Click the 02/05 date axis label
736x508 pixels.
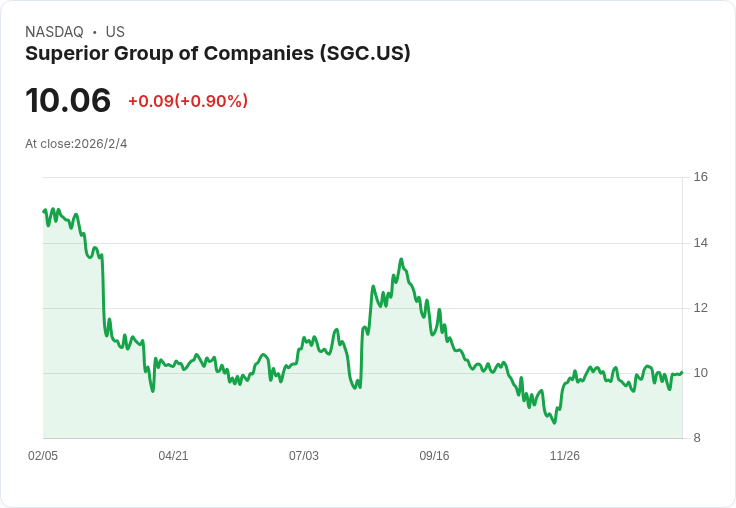pos(43,455)
